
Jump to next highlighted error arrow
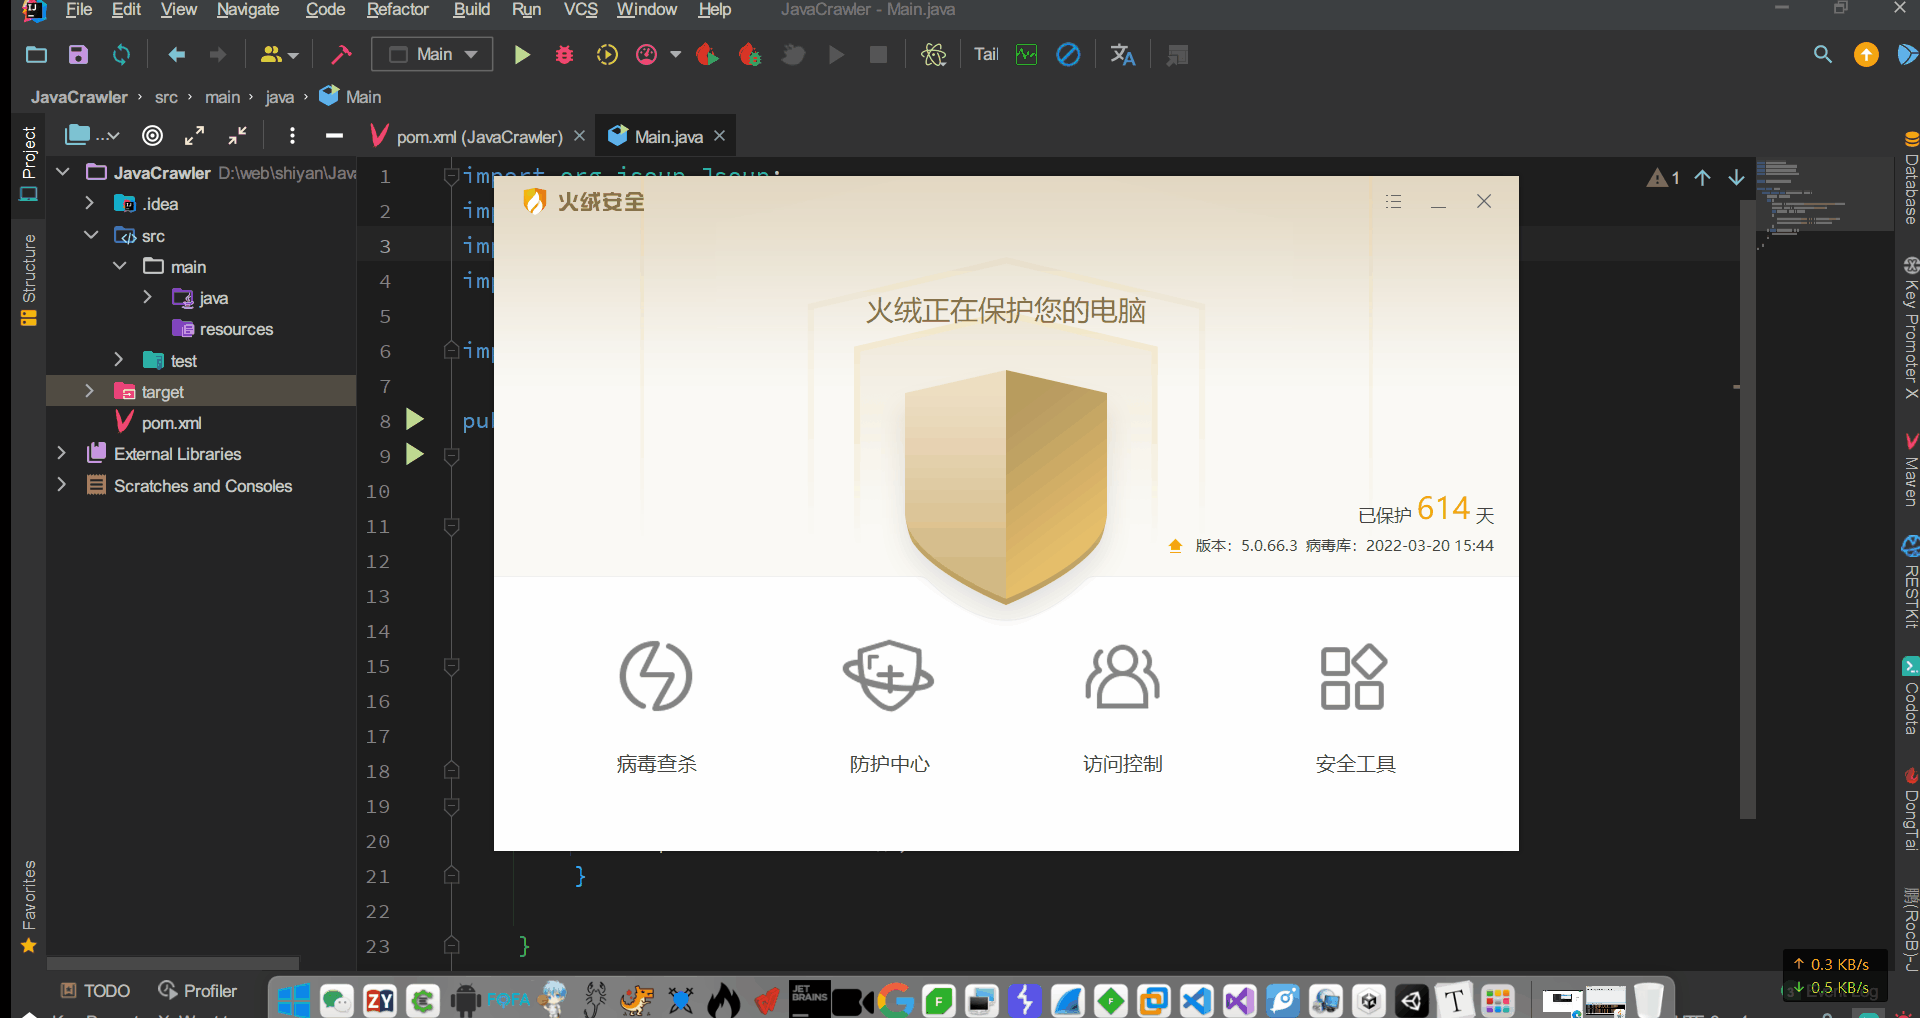(x=1736, y=178)
